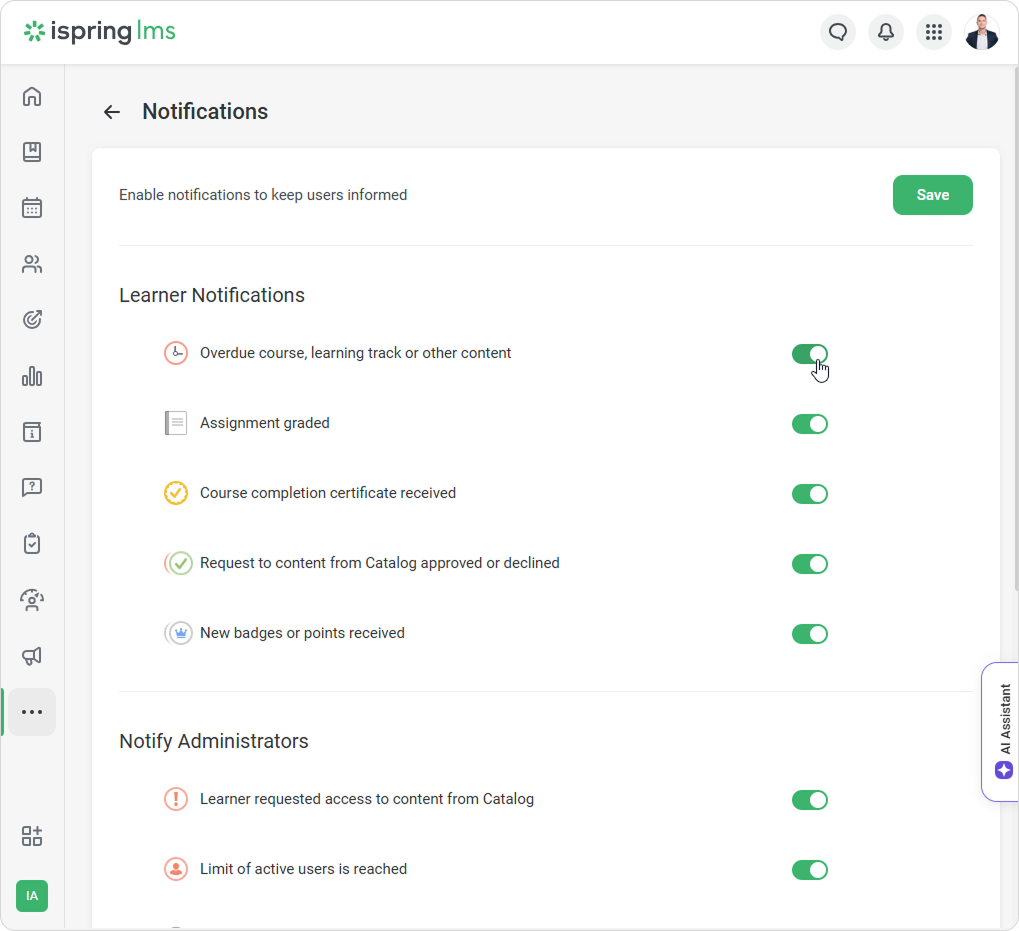This screenshot has height=931, width=1019.
Task: Open the Courses book icon in sidebar
Action: coord(32,152)
